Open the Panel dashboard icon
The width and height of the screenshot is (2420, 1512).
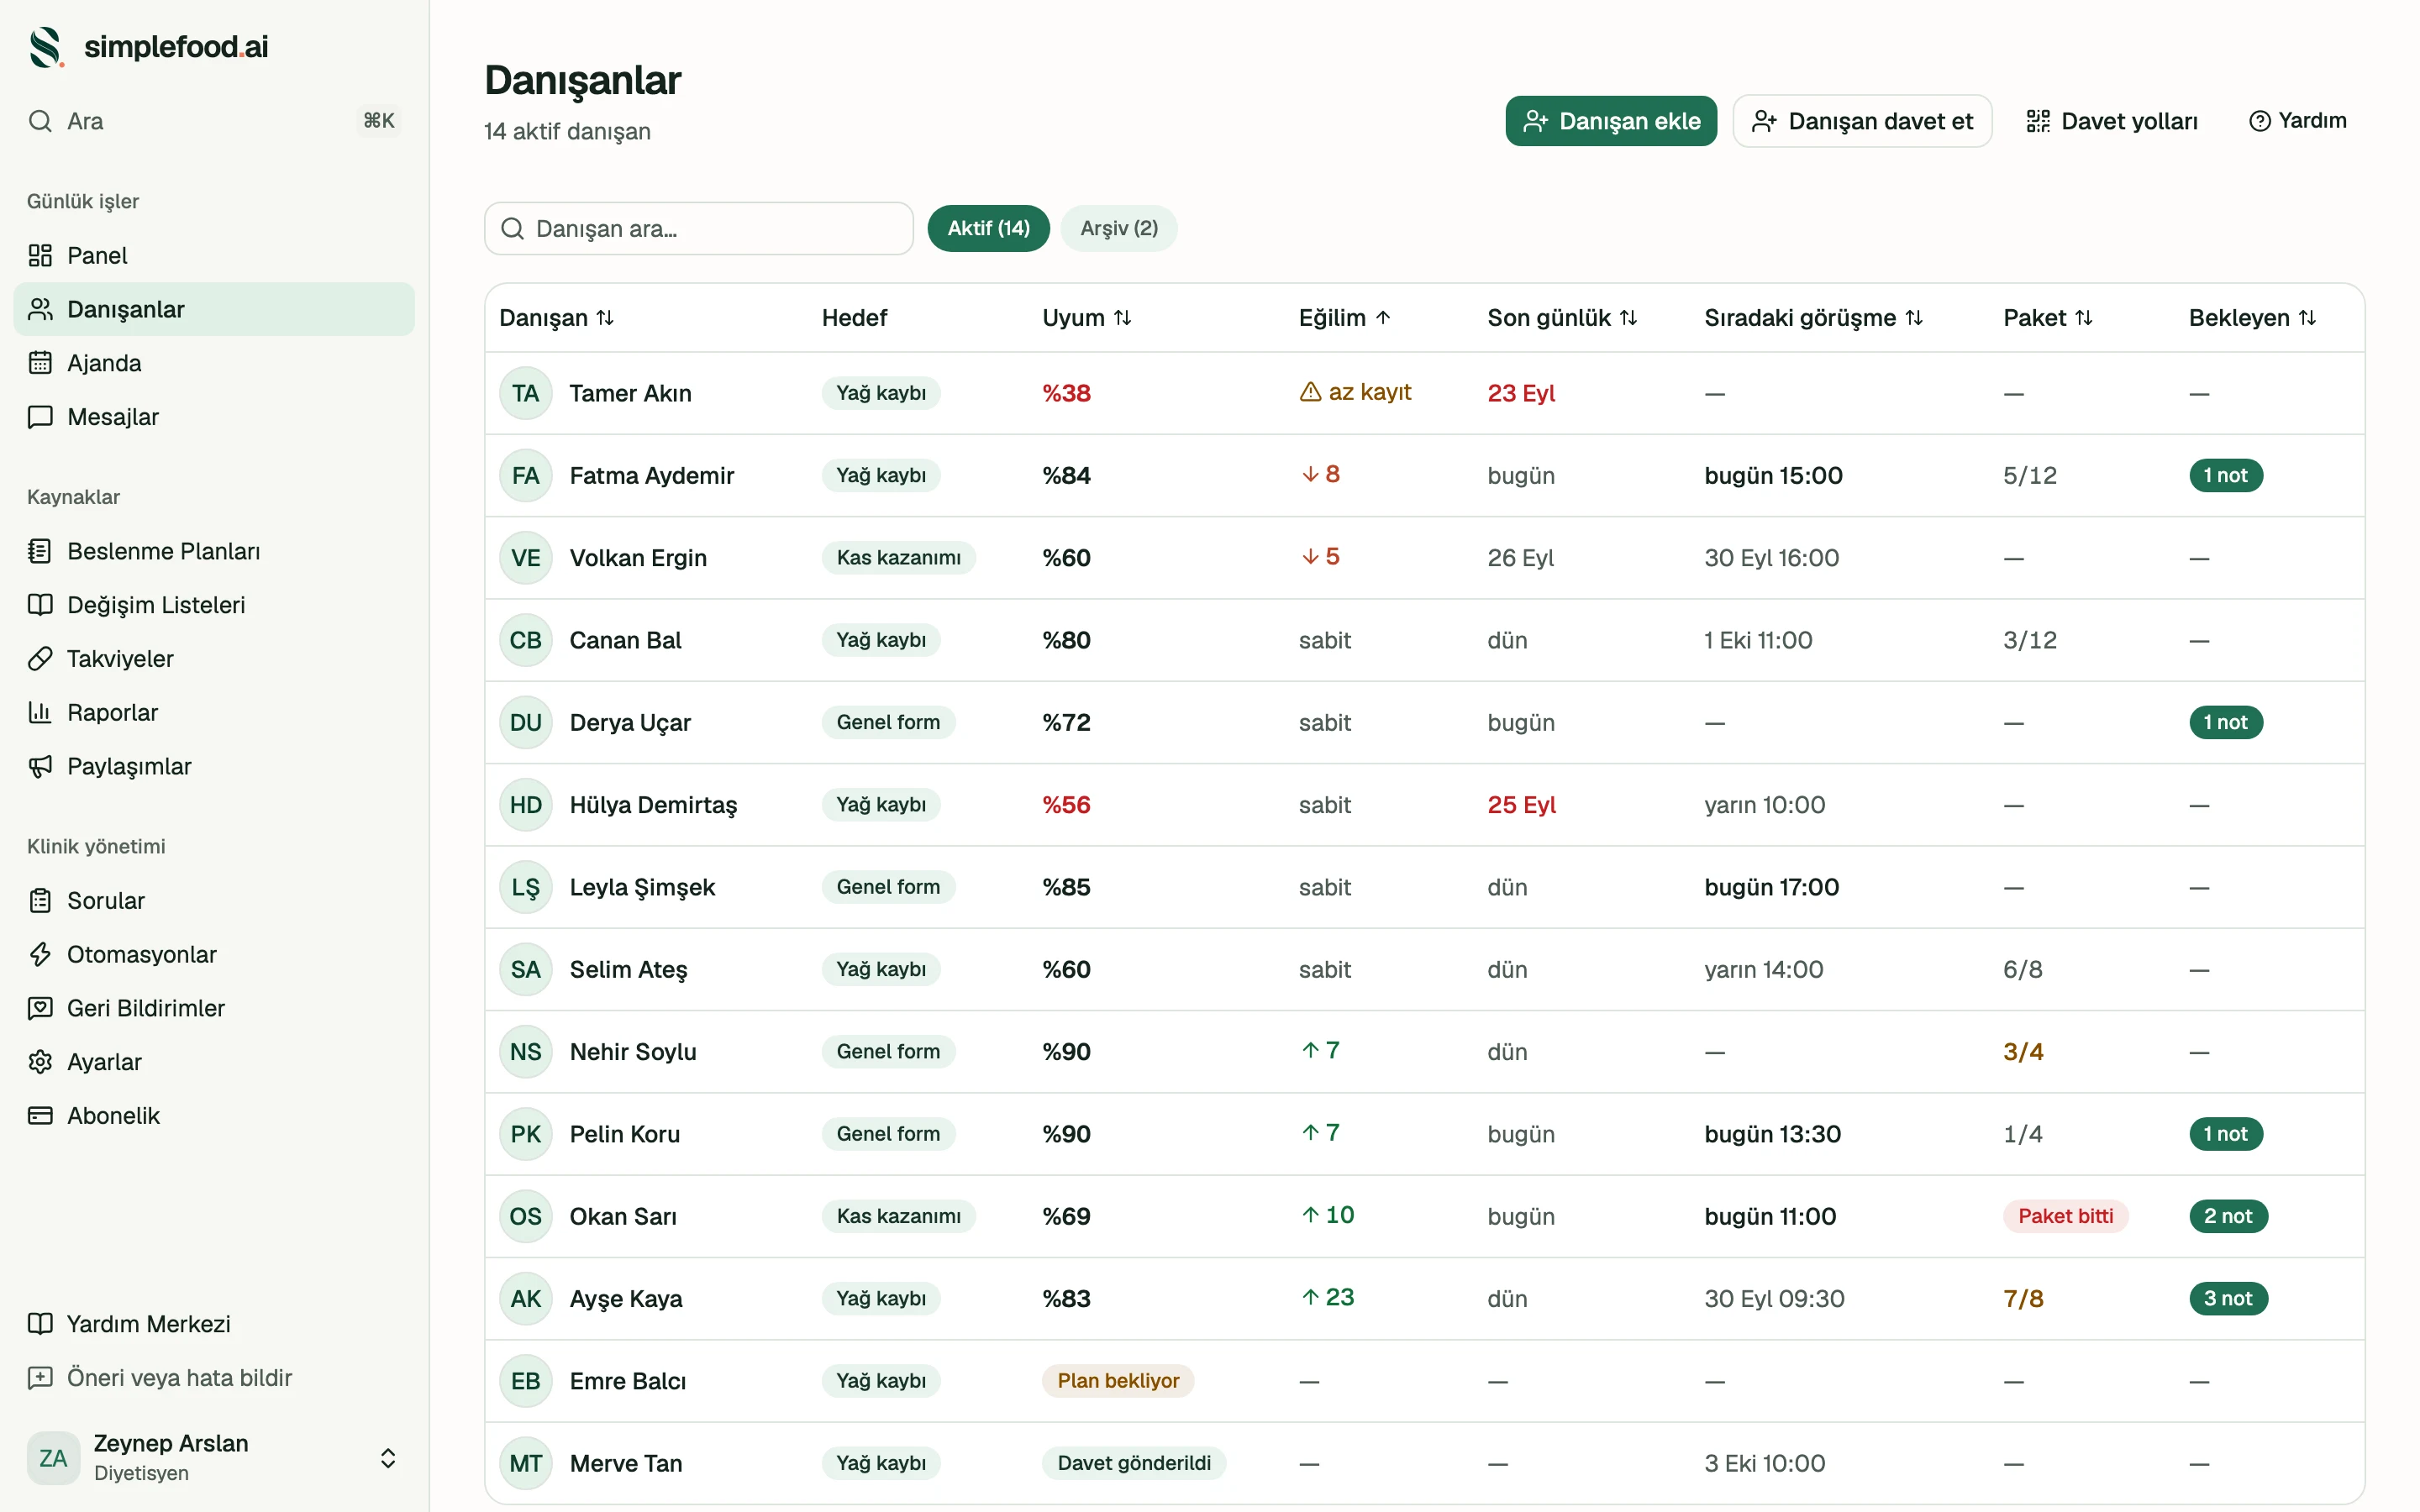tap(40, 255)
